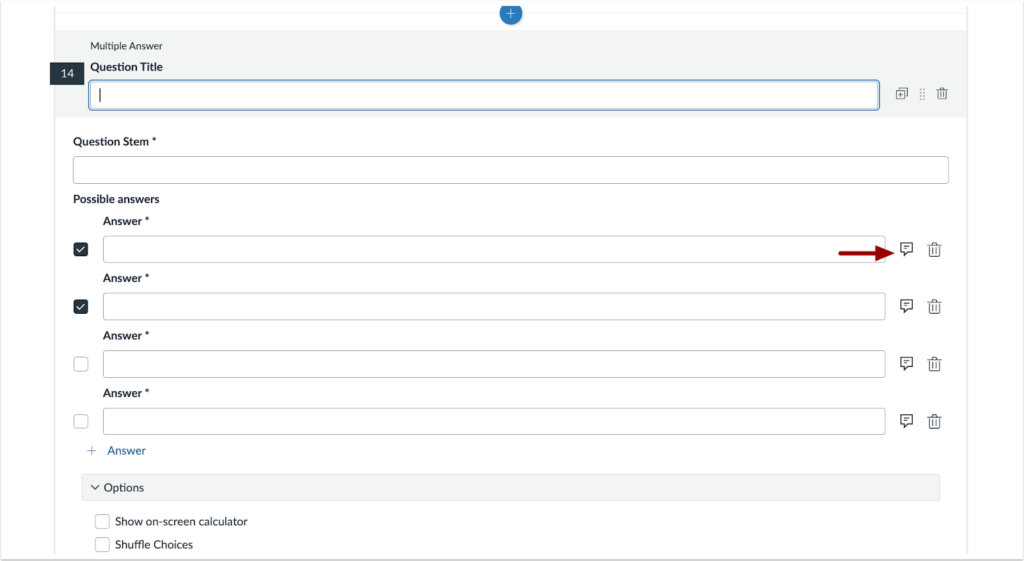This screenshot has height=561, width=1024.
Task: Open feedback for the fourth answer
Action: [906, 421]
